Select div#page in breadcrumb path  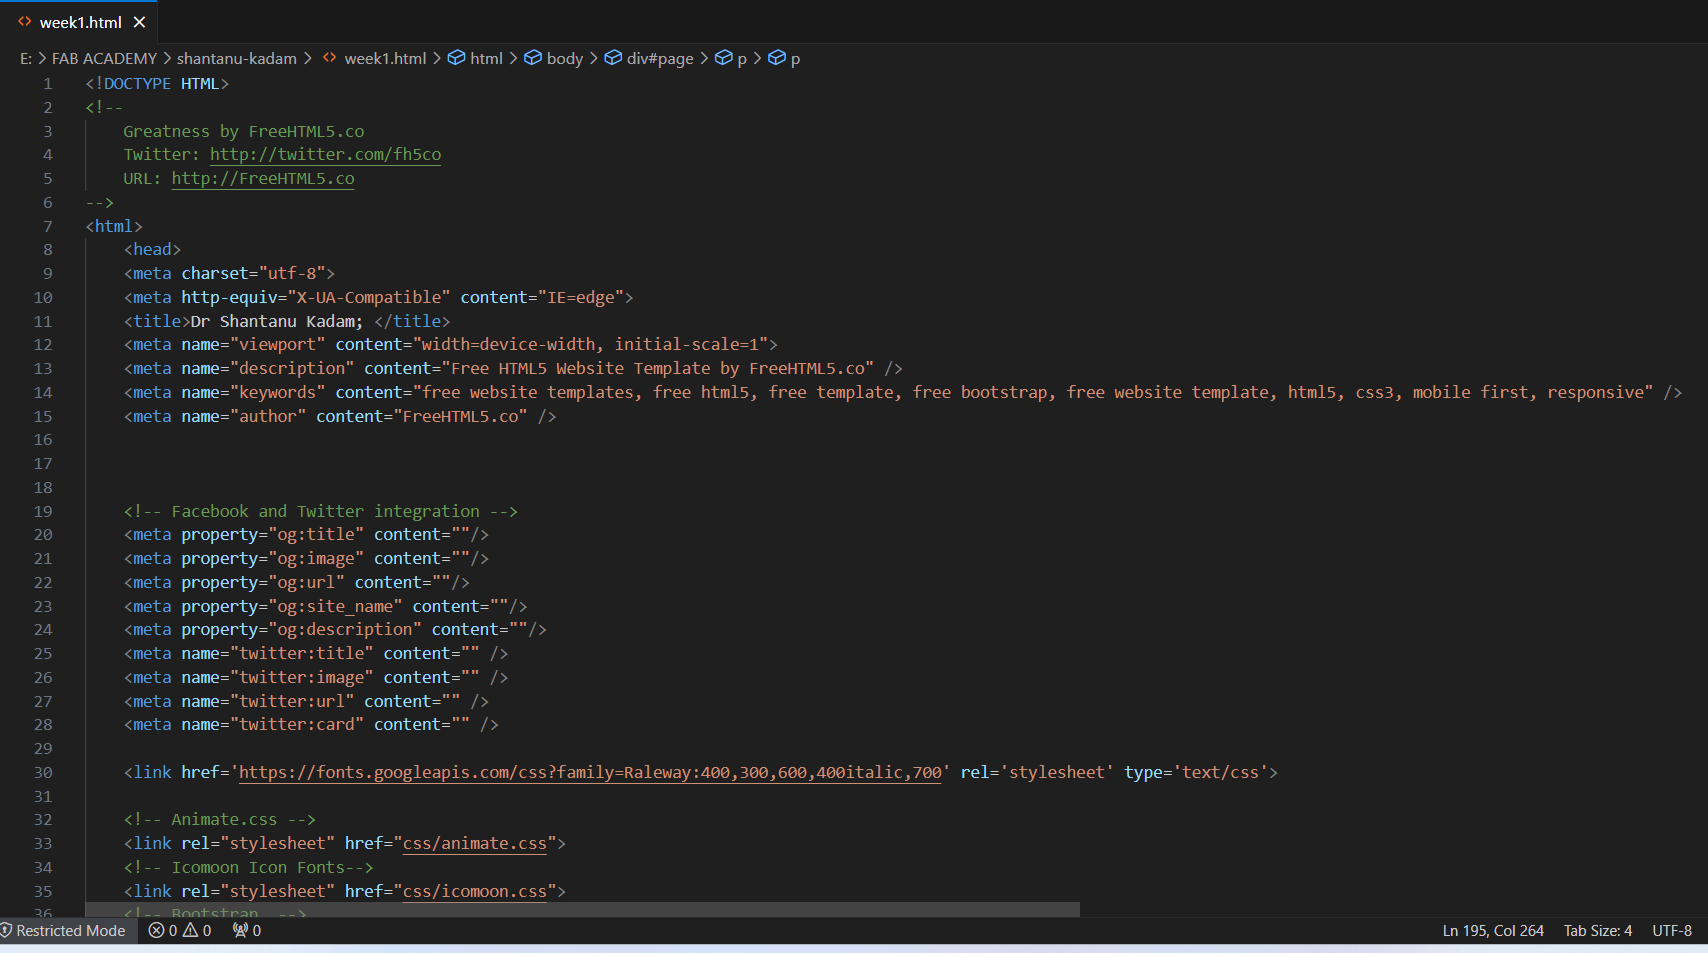click(x=660, y=58)
